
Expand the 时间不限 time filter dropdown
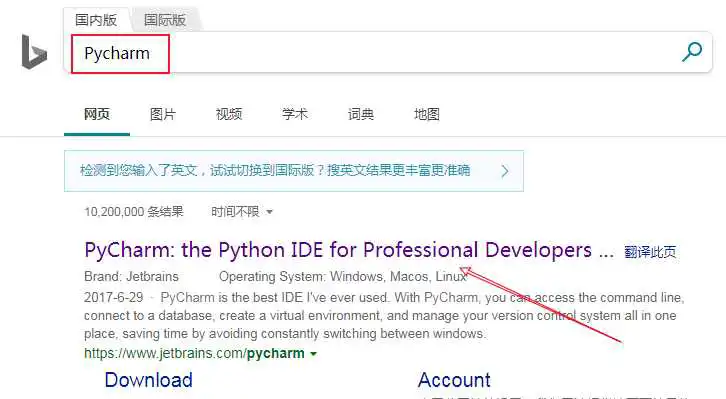[x=241, y=212]
